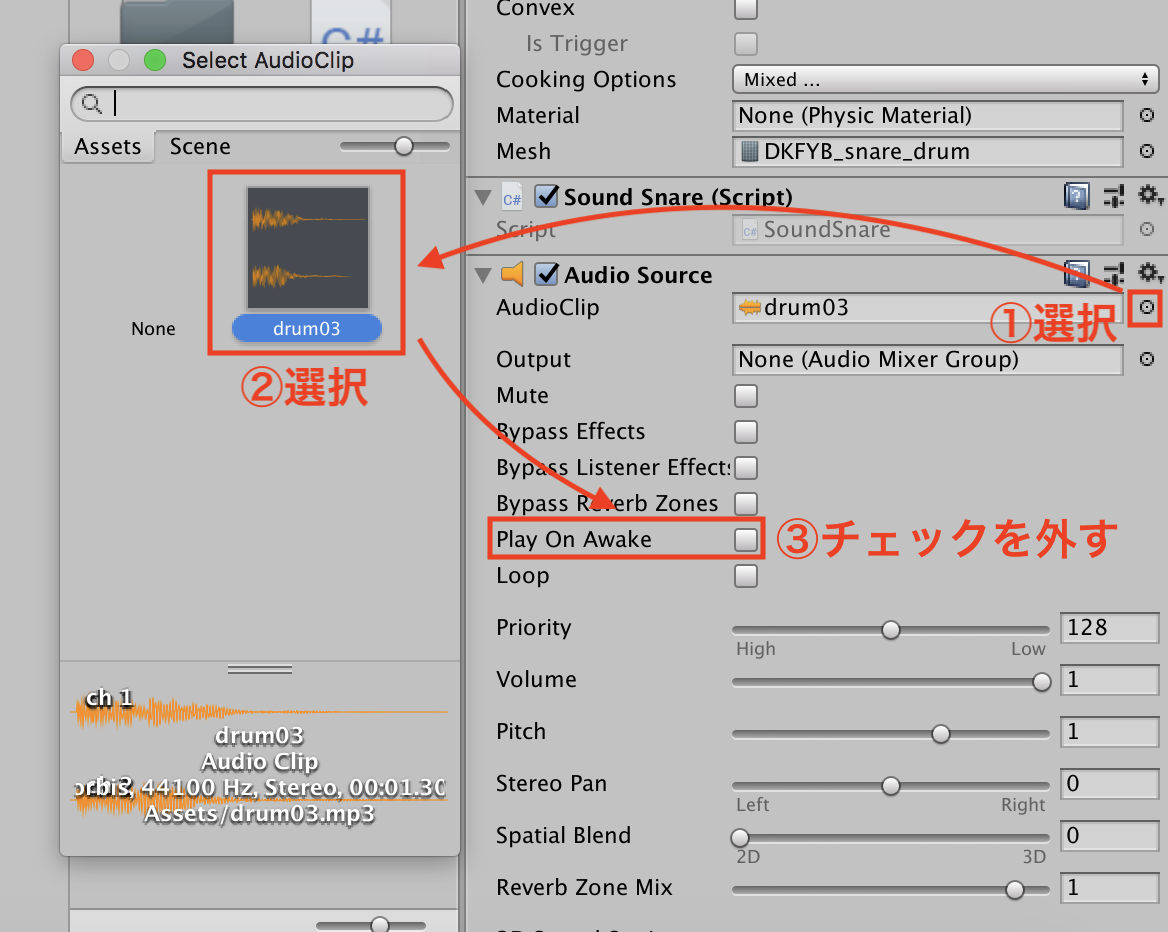This screenshot has height=932, width=1168.
Task: Switch to the Scene tab
Action: pyautogui.click(x=199, y=146)
